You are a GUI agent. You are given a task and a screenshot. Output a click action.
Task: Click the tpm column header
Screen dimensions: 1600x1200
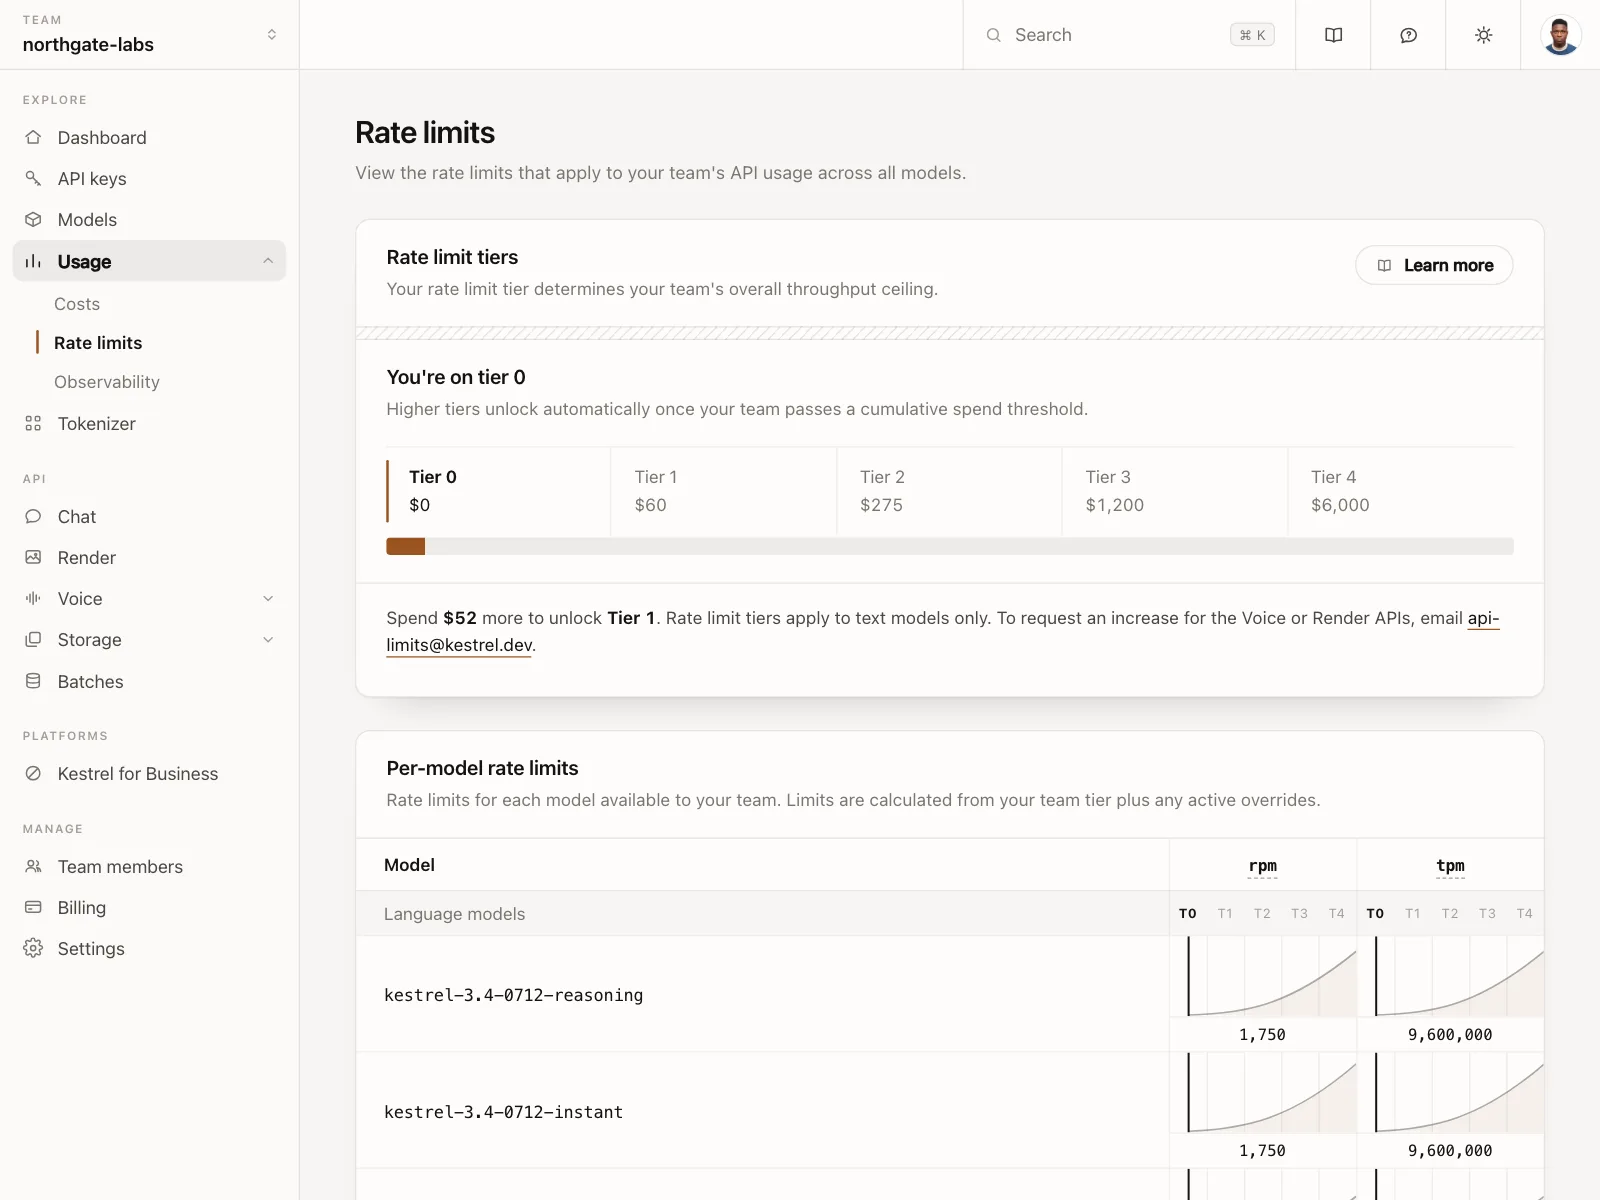click(x=1450, y=865)
